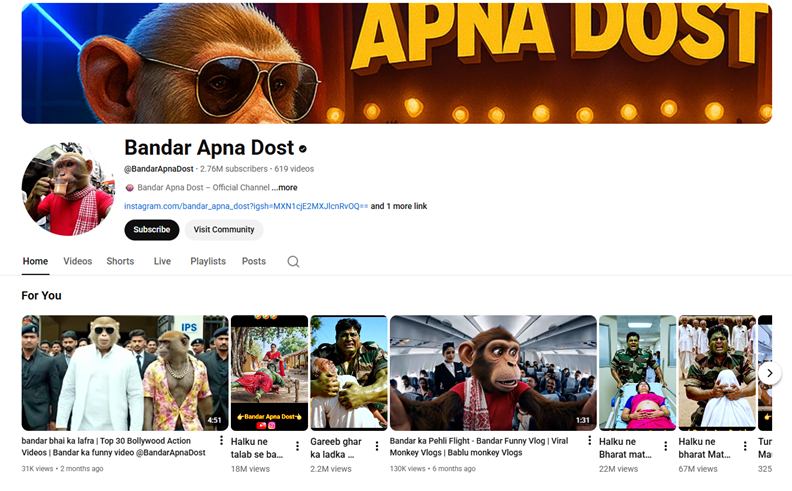Open options menu for 'Halku ne talab se' short
This screenshot has height=491, width=792.
coord(298,446)
